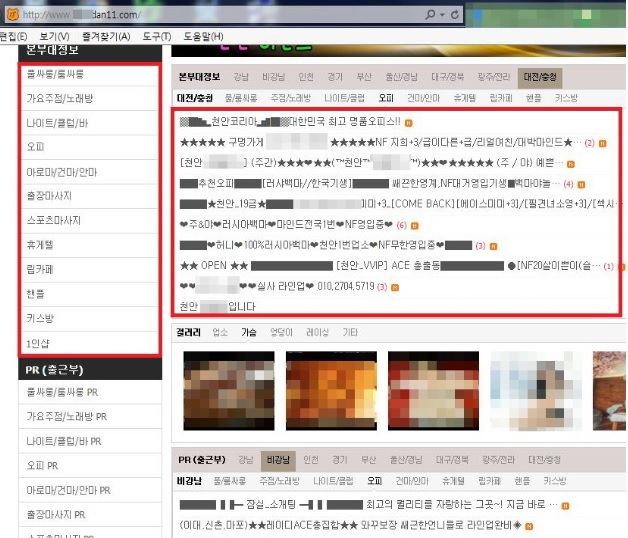Switch to the 인천 region tab in 본부대정보
This screenshot has height=538, width=628.
306,77
